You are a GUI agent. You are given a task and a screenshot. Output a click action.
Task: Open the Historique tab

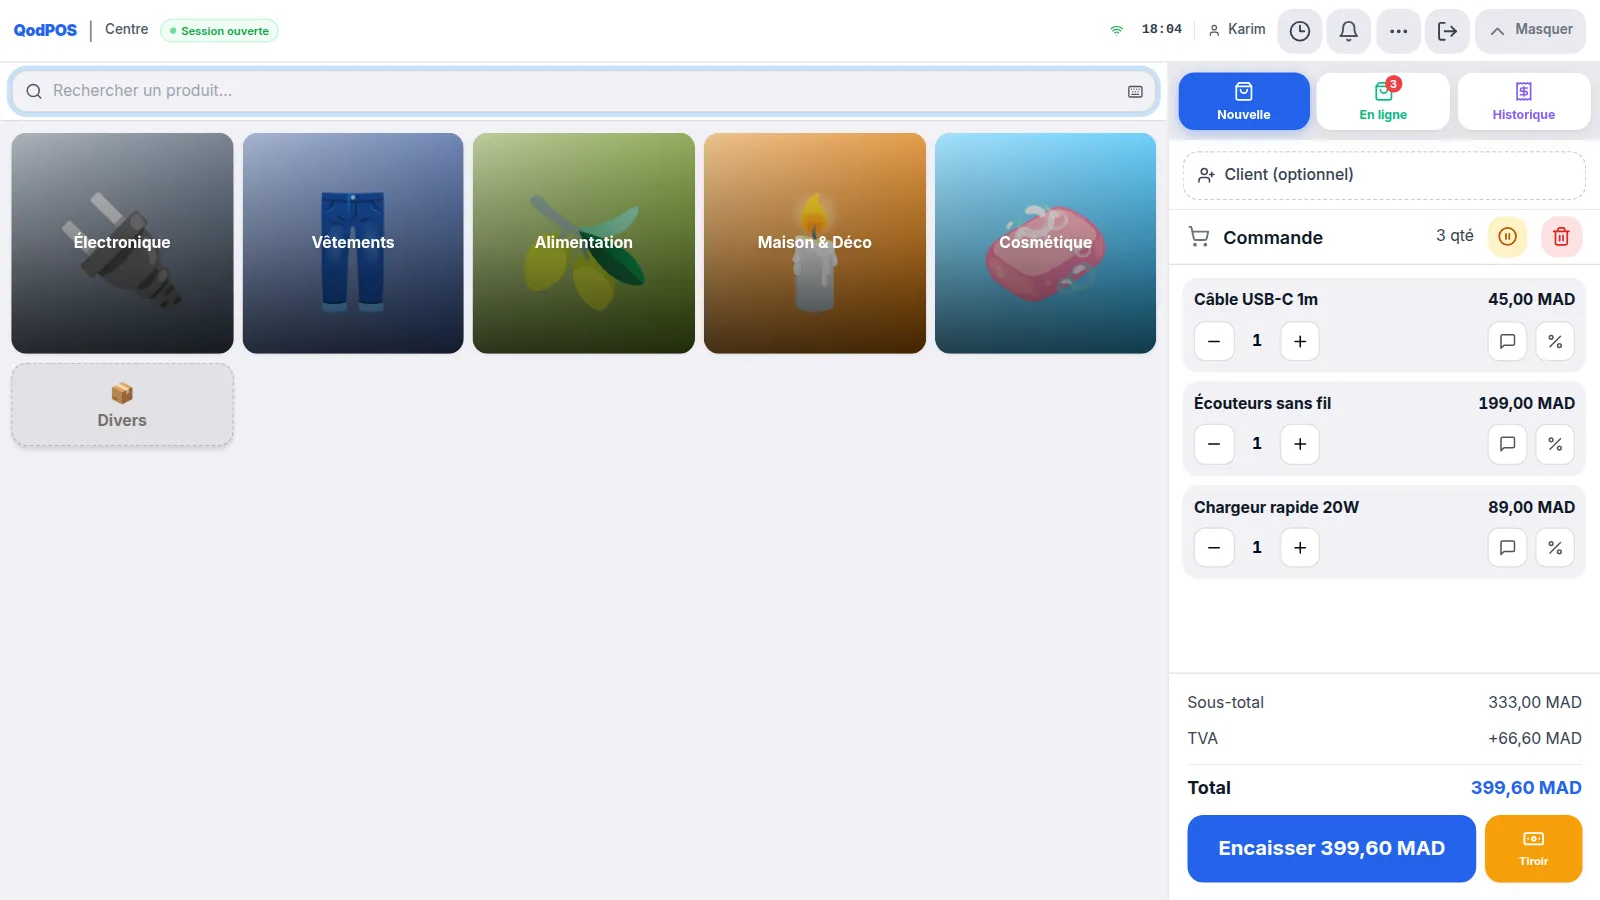point(1523,101)
